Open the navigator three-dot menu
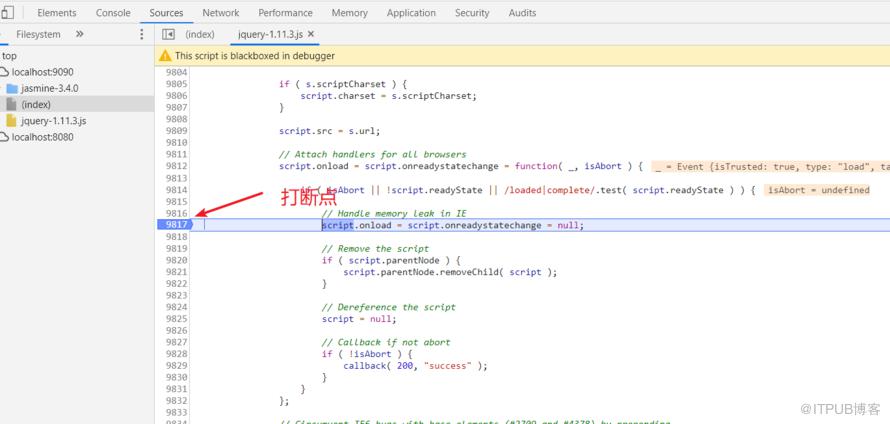The image size is (890, 424). click(x=141, y=34)
